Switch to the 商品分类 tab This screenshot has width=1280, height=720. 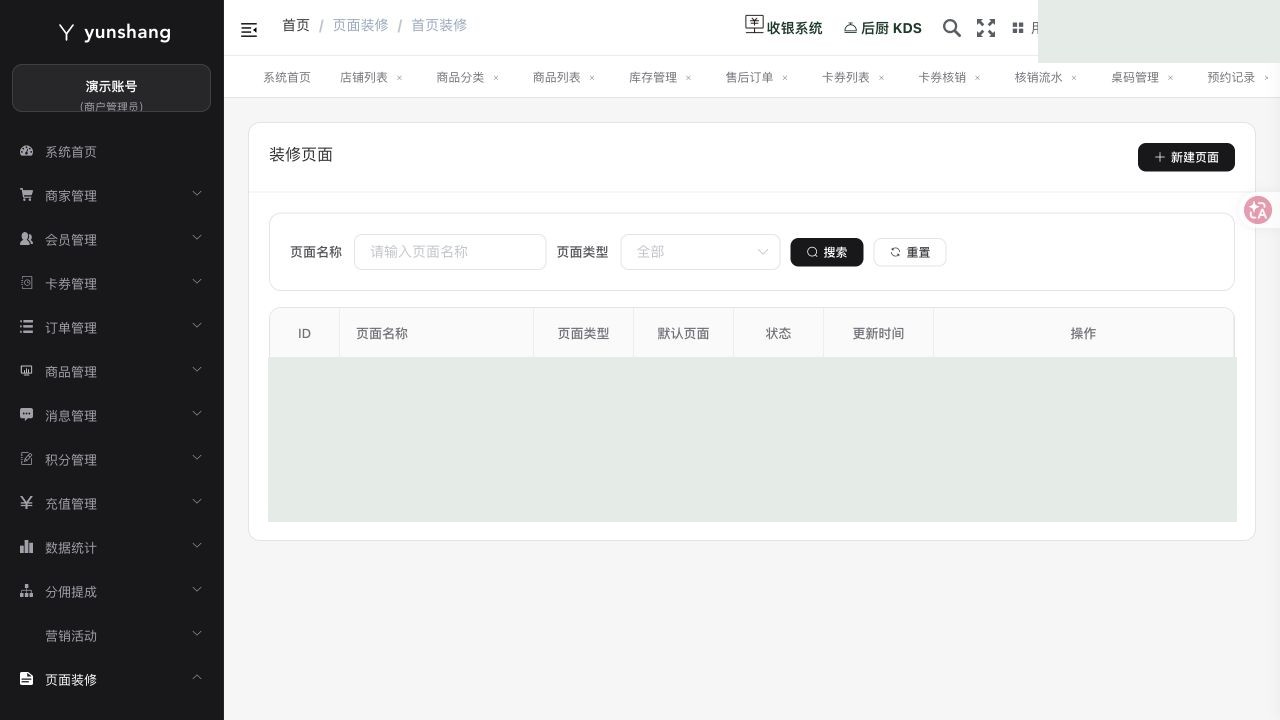click(x=460, y=77)
